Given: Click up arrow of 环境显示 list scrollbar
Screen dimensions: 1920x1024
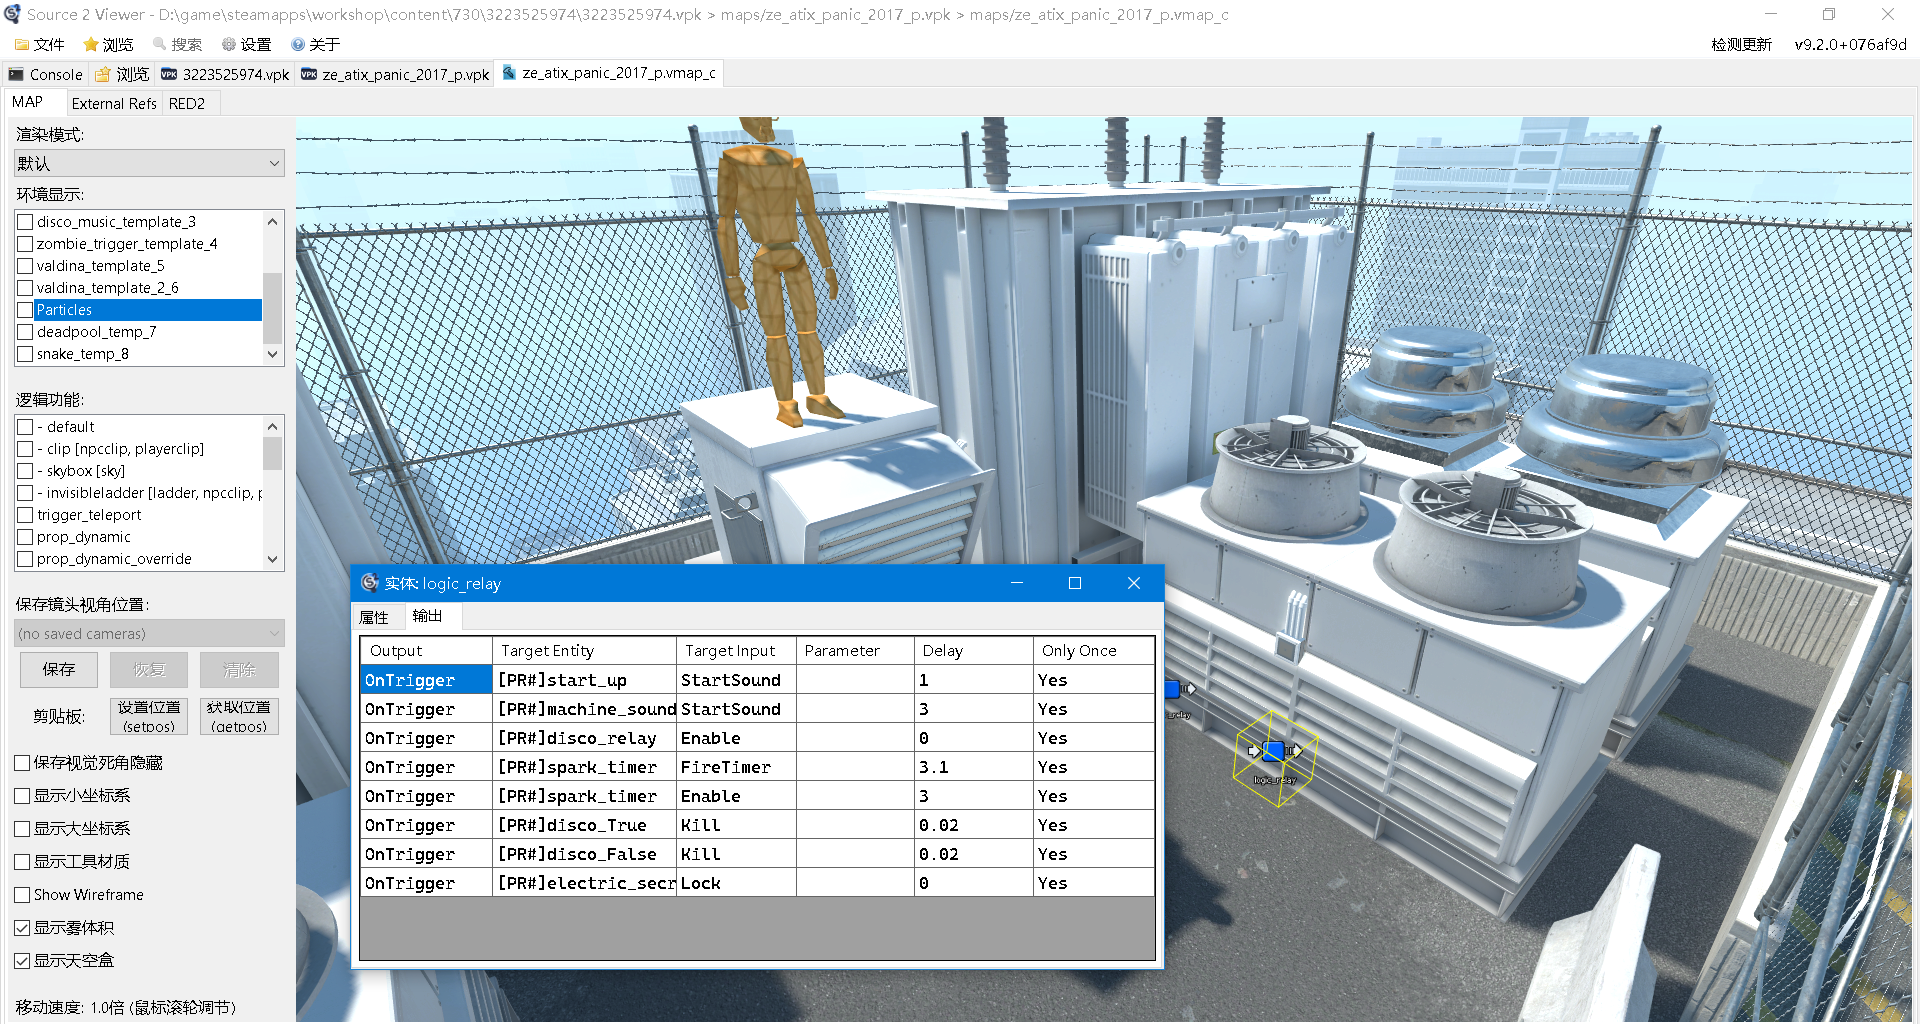Looking at the screenshot, I should coord(272,221).
